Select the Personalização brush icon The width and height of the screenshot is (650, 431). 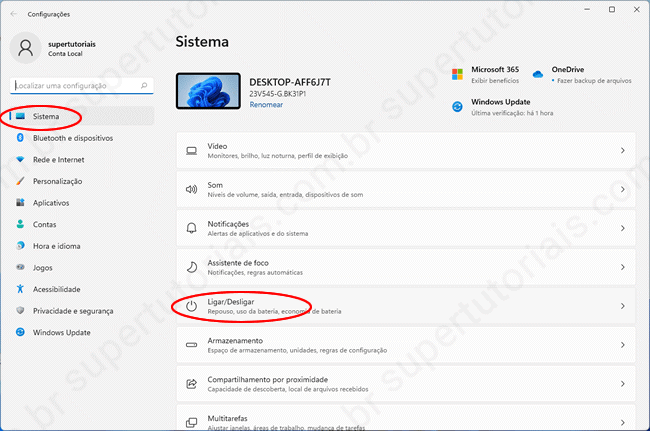point(19,181)
